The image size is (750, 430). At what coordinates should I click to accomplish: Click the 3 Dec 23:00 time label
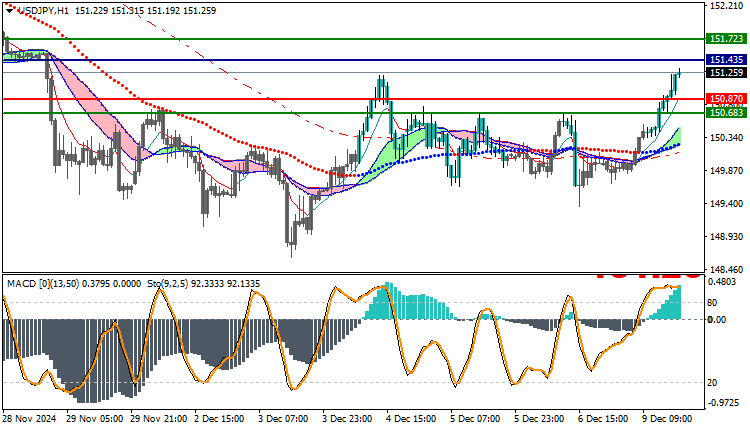click(348, 419)
